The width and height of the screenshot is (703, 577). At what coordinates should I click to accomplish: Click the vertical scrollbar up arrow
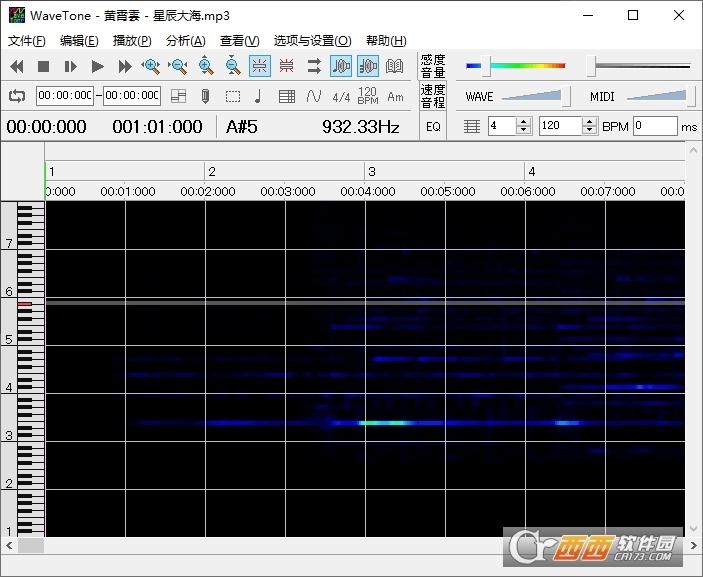(x=693, y=150)
